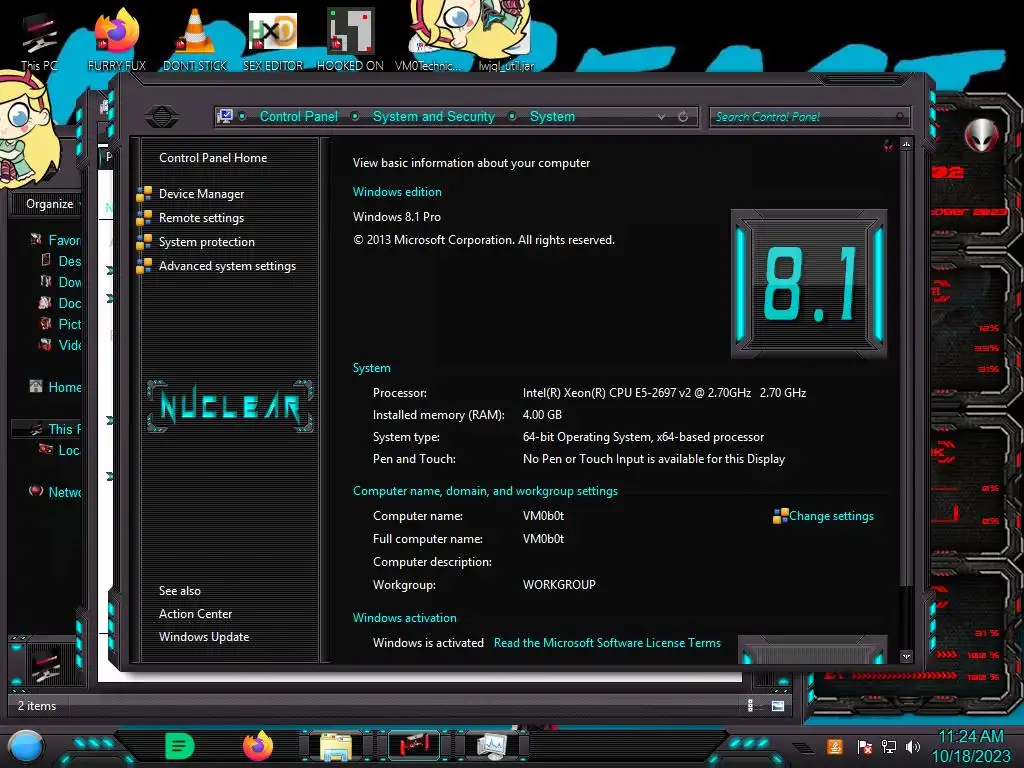Open DONT STICK VLC desktop shortcut
Image resolution: width=1024 pixels, height=768 pixels.
pos(195,39)
